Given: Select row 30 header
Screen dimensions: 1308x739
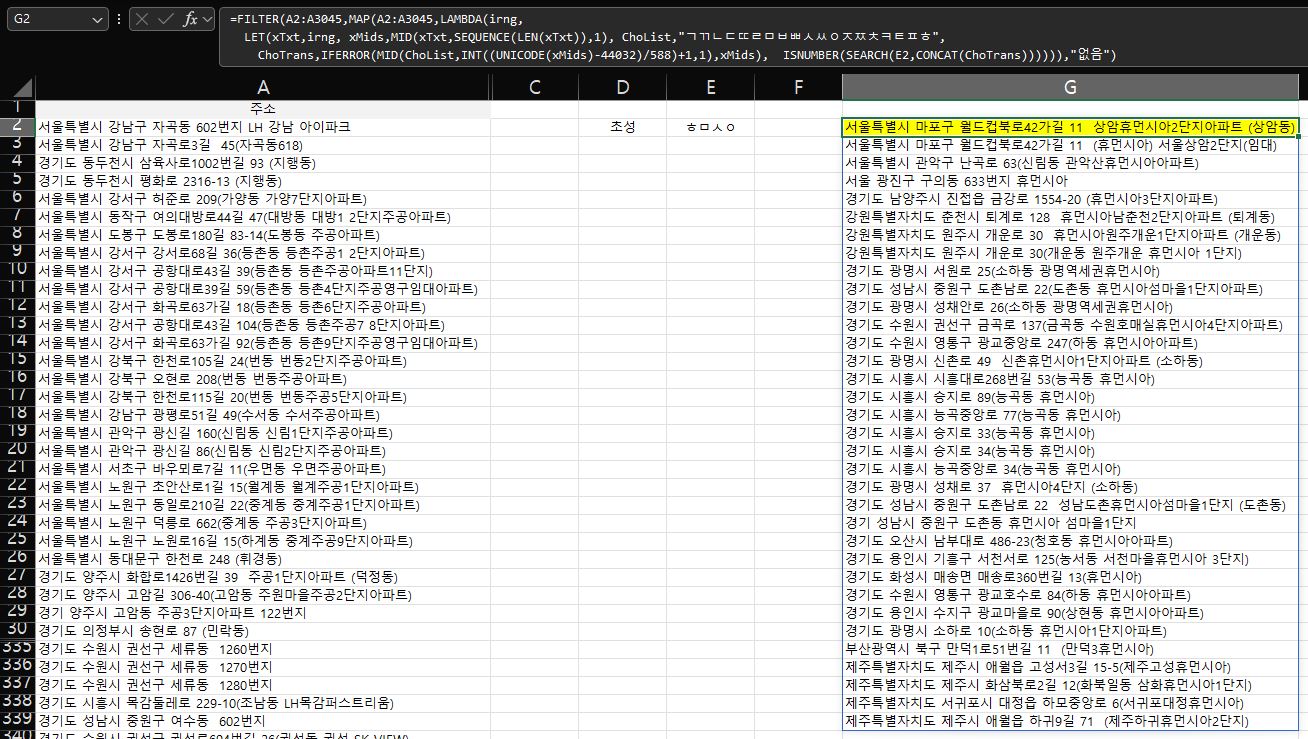Looking at the screenshot, I should tap(17, 630).
